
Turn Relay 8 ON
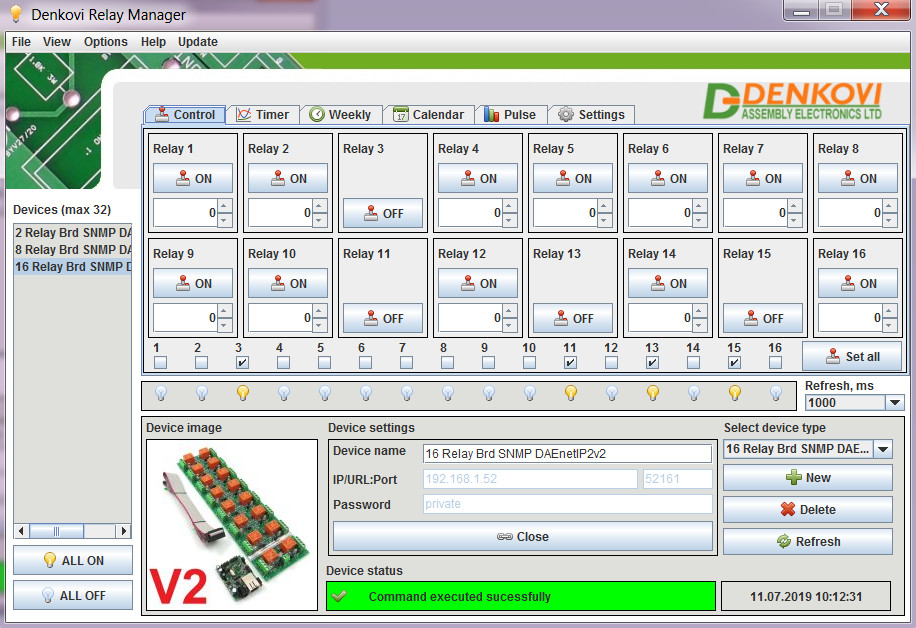pyautogui.click(x=858, y=178)
